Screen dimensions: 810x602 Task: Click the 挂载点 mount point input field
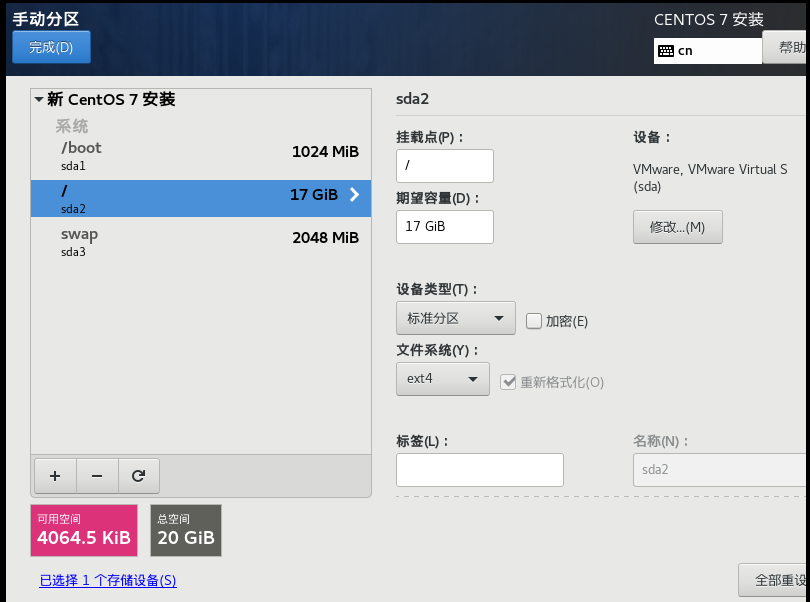[x=445, y=166]
